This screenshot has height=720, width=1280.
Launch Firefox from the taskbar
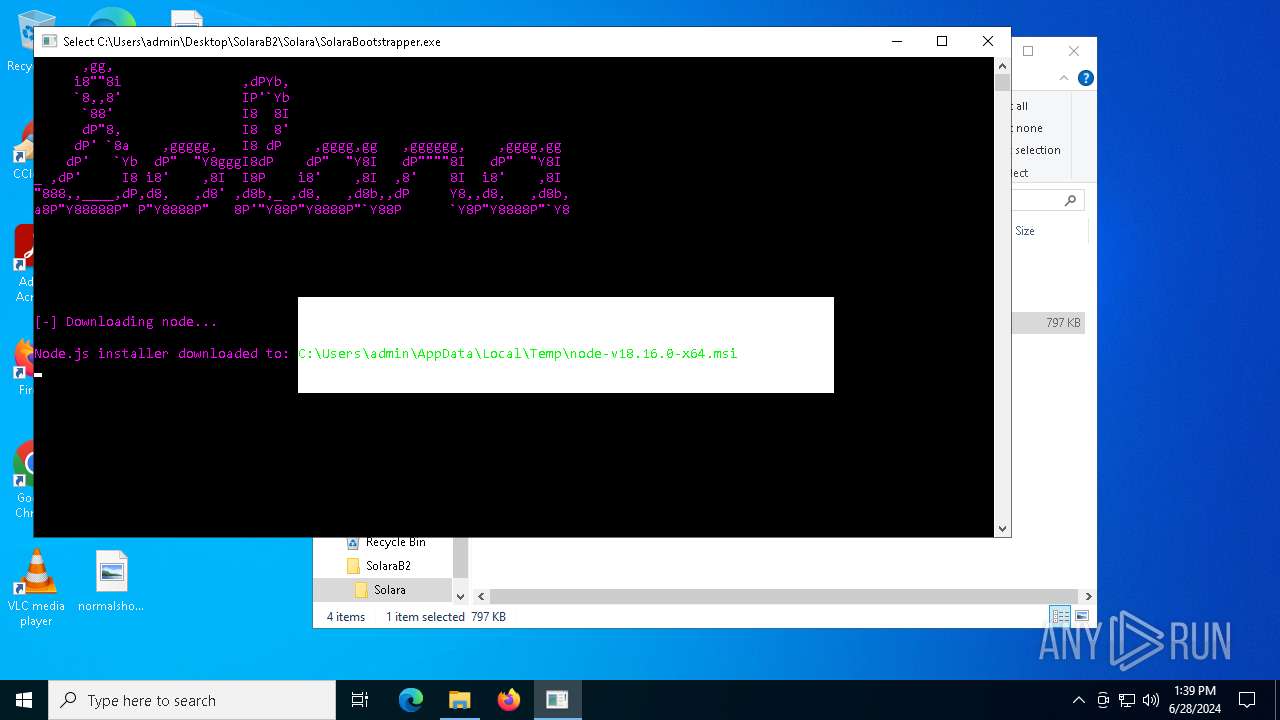509,700
